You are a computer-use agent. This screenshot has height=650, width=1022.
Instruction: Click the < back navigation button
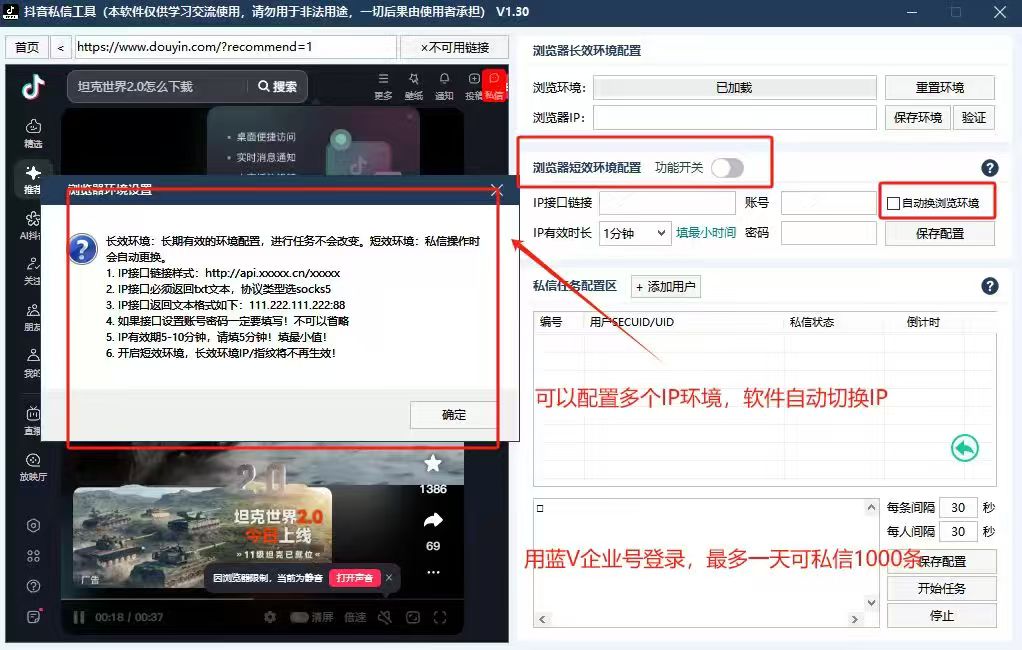click(x=61, y=48)
